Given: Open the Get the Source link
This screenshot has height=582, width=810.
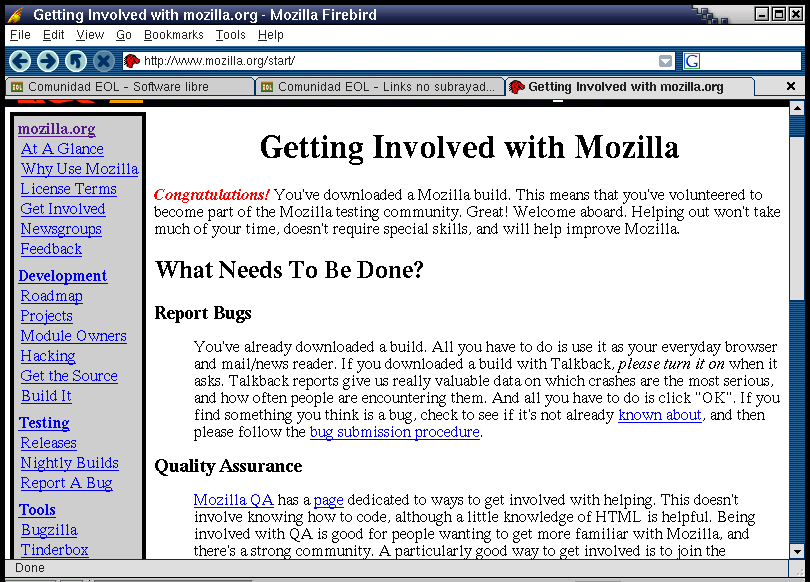Looking at the screenshot, I should click(69, 376).
